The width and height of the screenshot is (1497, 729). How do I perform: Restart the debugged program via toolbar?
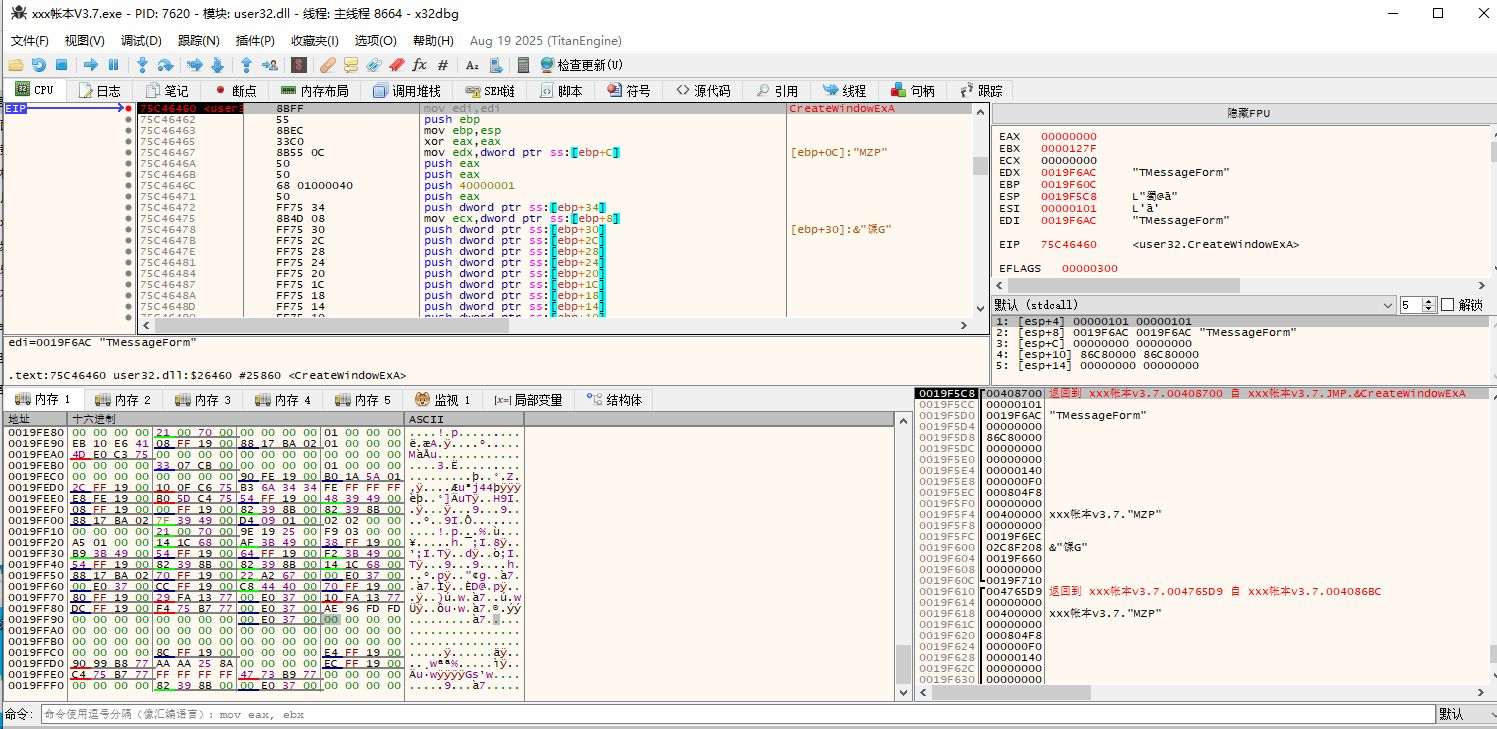[x=39, y=65]
